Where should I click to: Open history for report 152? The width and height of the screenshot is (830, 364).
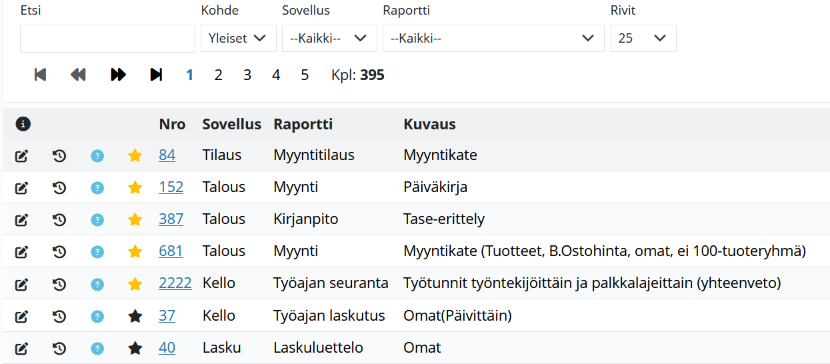coord(59,188)
